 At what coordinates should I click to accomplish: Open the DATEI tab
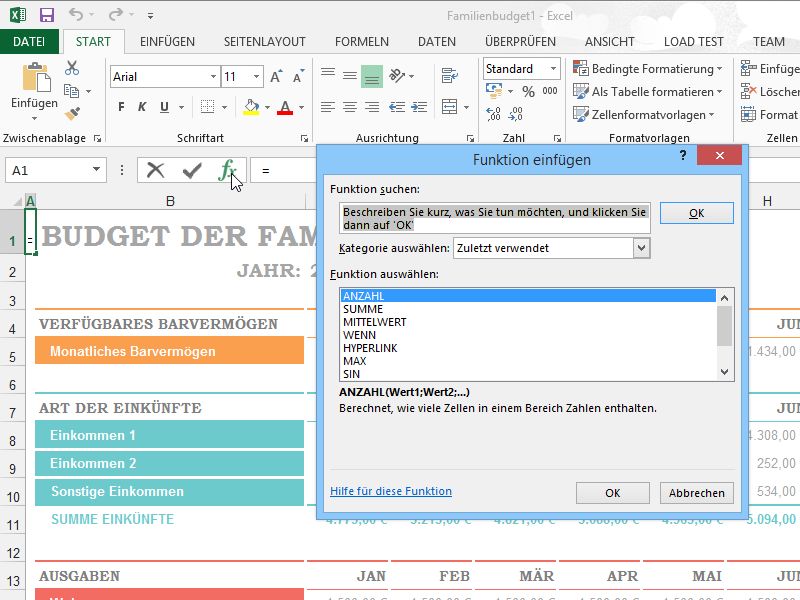tap(29, 42)
